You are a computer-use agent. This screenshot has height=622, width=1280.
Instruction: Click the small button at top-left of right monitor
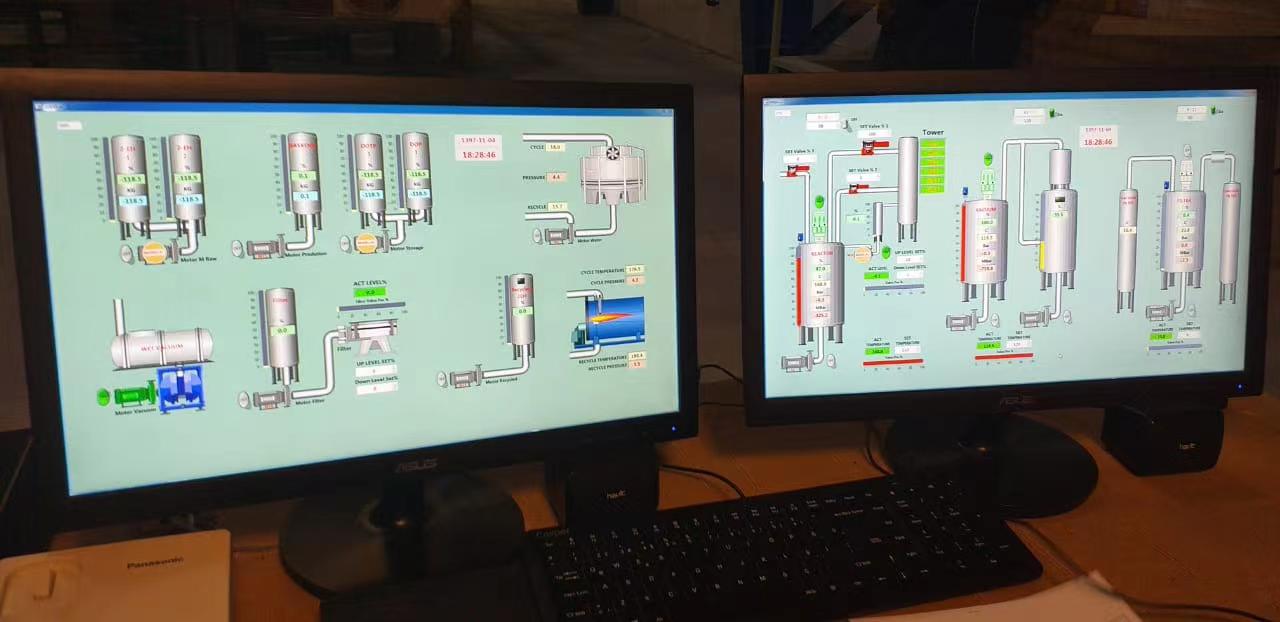tap(783, 113)
